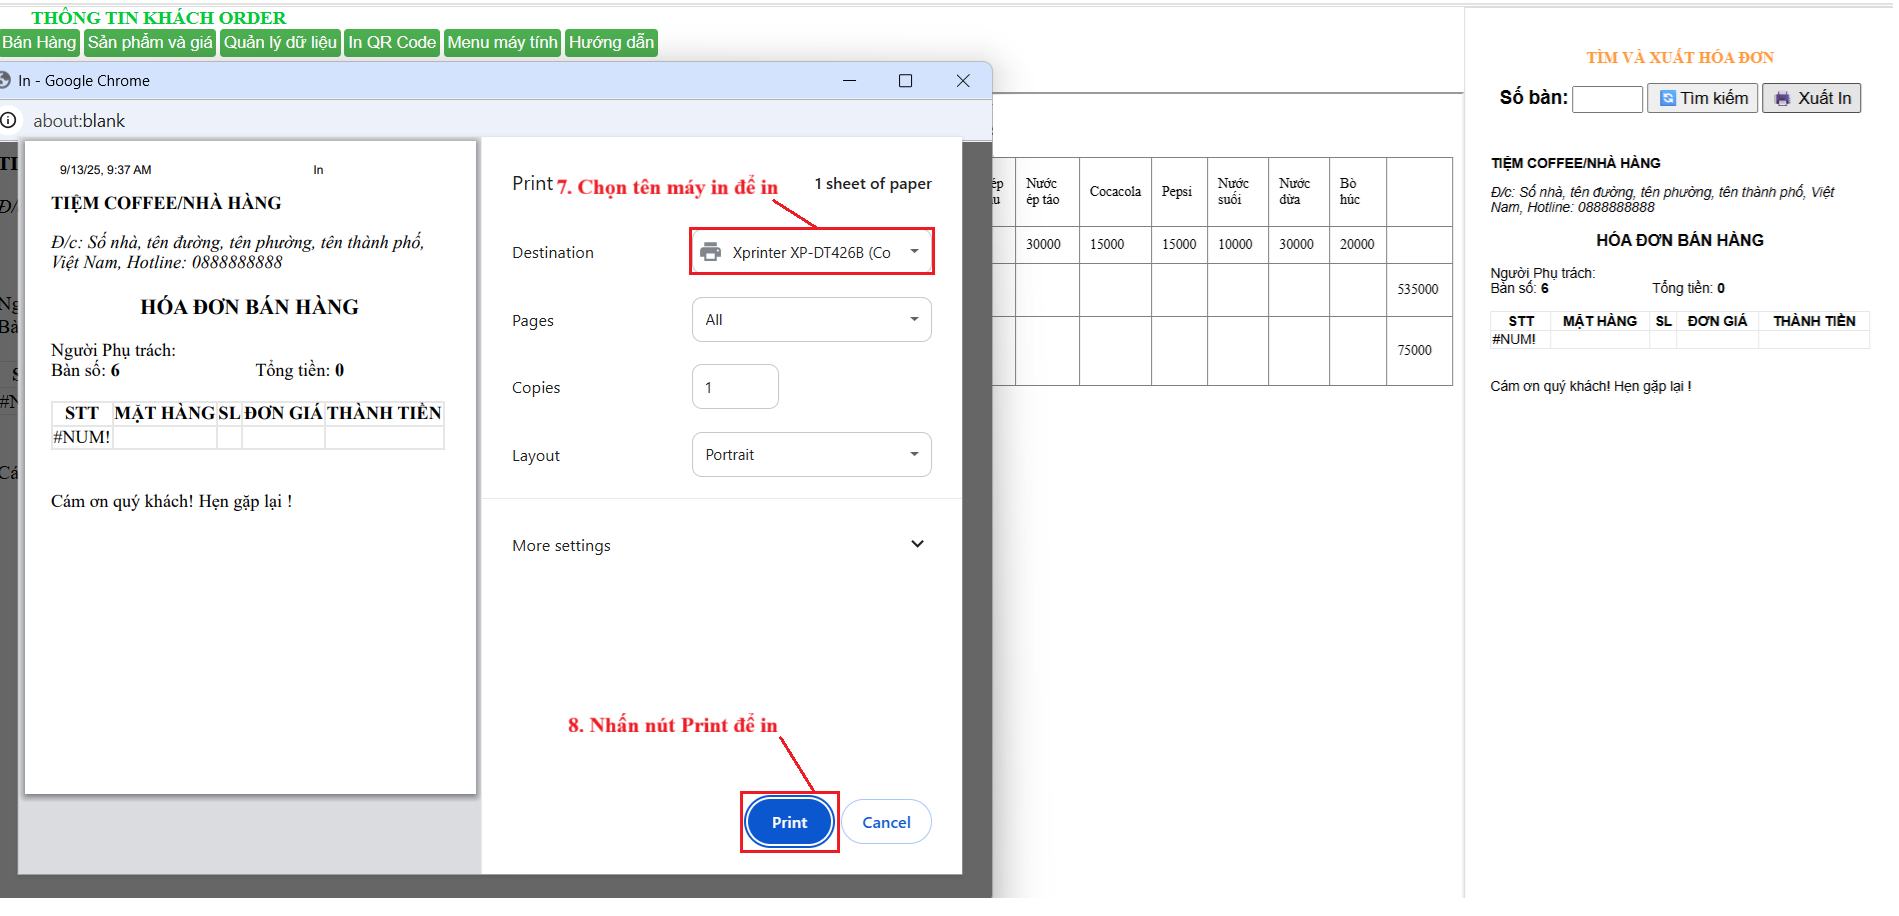Maximize the In - Google Chrome window
This screenshot has height=916, width=1899.
point(905,81)
